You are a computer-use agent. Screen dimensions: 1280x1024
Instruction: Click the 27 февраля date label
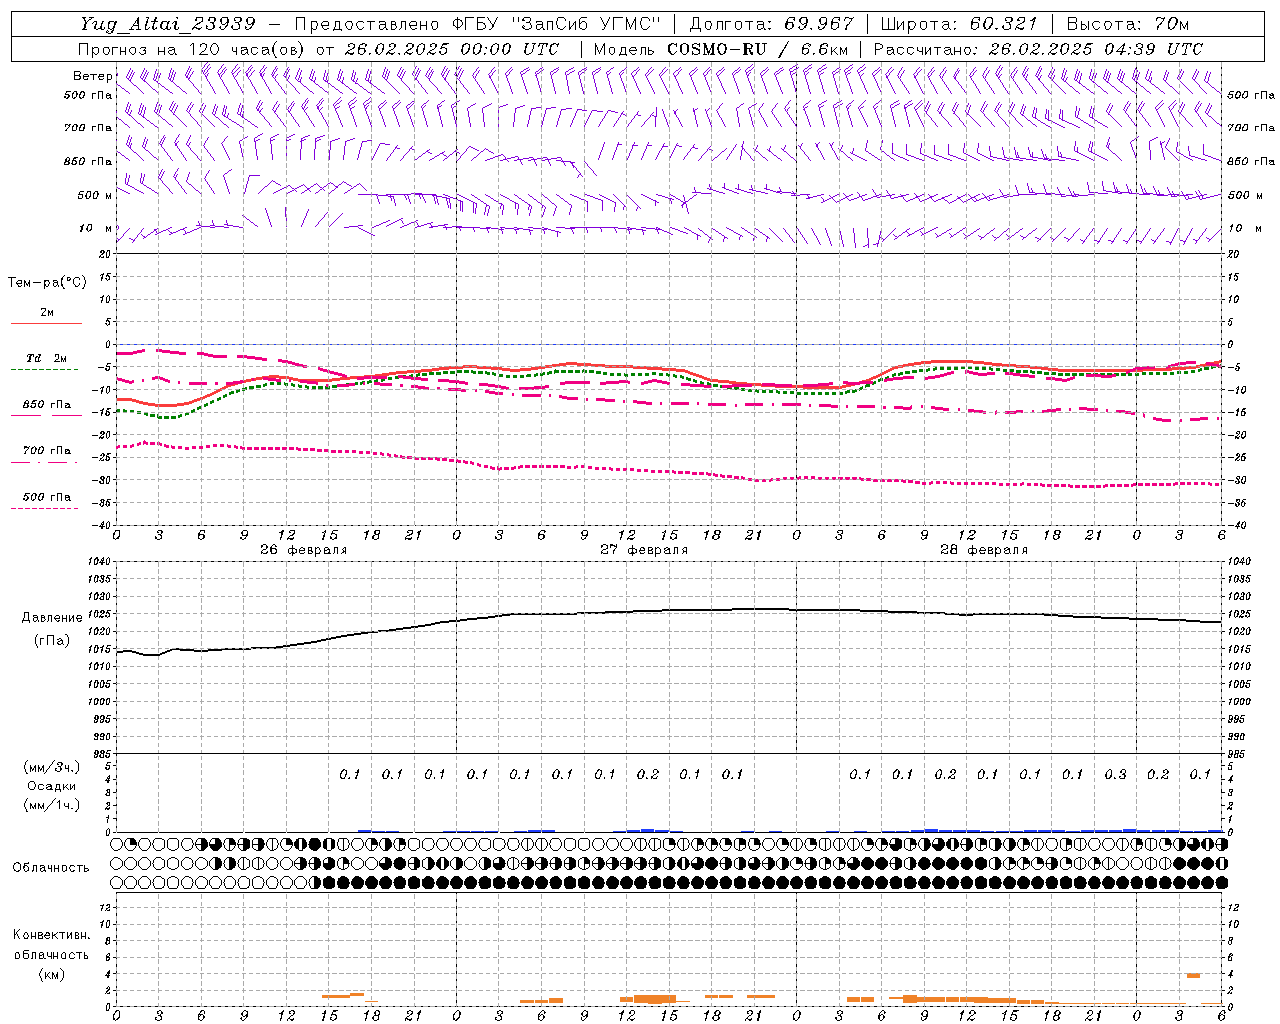644,550
